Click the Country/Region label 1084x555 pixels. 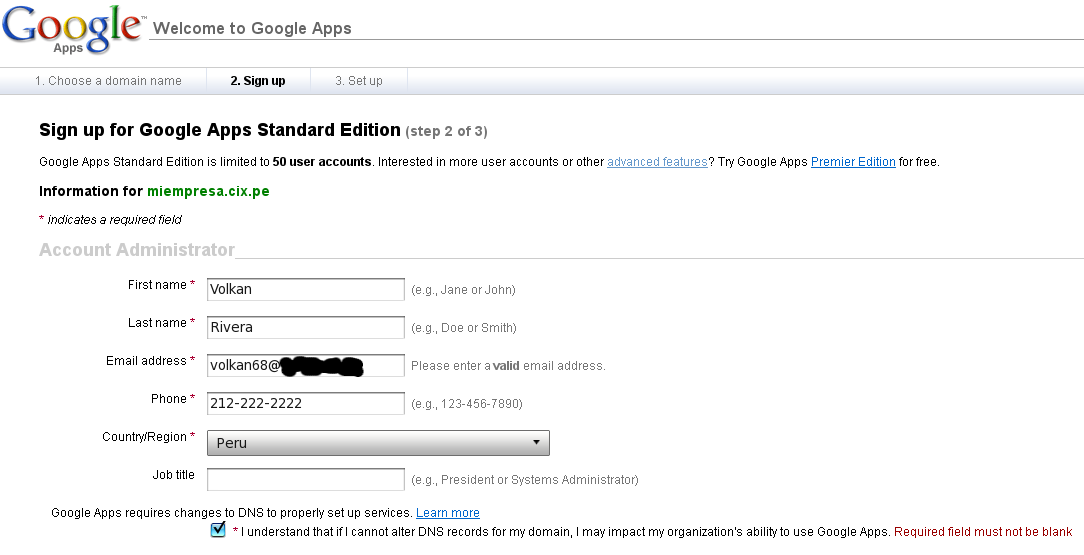click(x=144, y=437)
